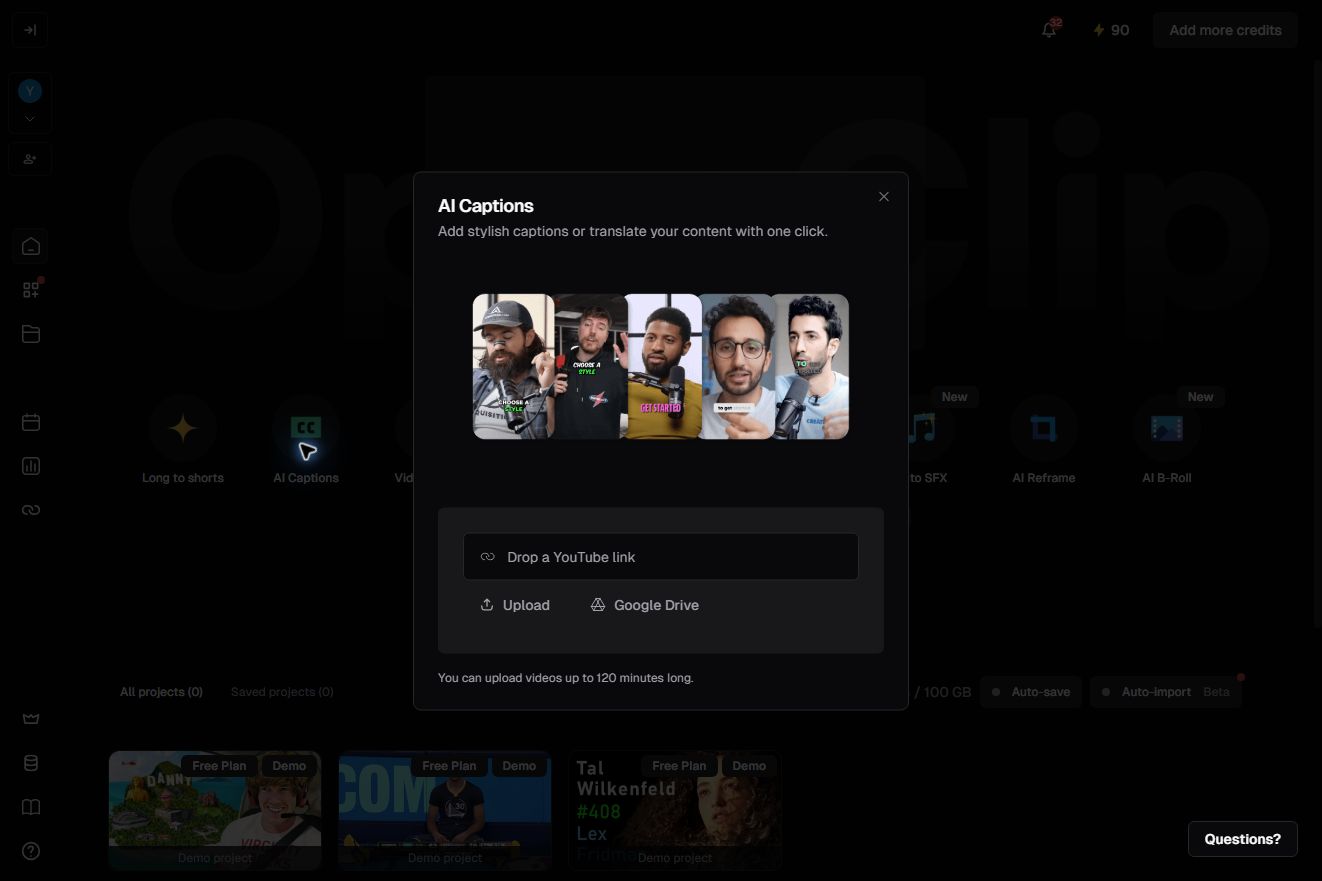This screenshot has width=1322, height=881.
Task: Expand the workspace switcher chevron
Action: [x=30, y=119]
